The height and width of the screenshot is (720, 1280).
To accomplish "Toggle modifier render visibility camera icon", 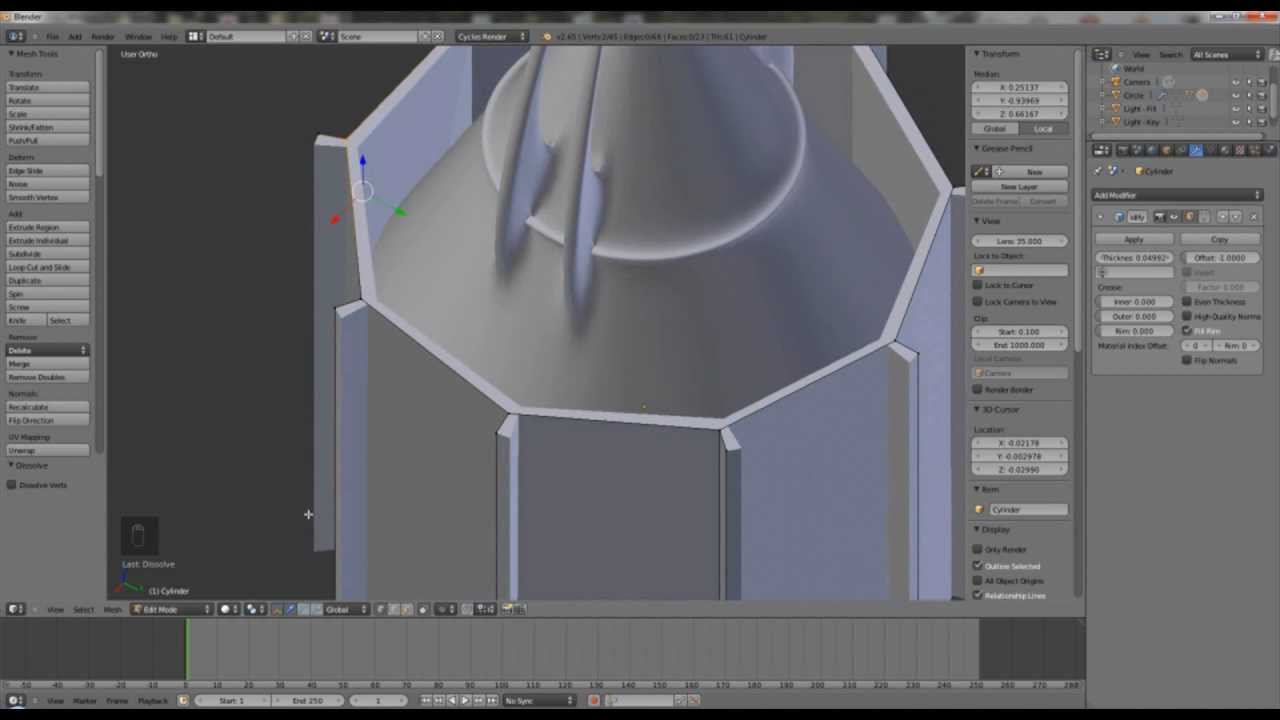I will click(1159, 216).
